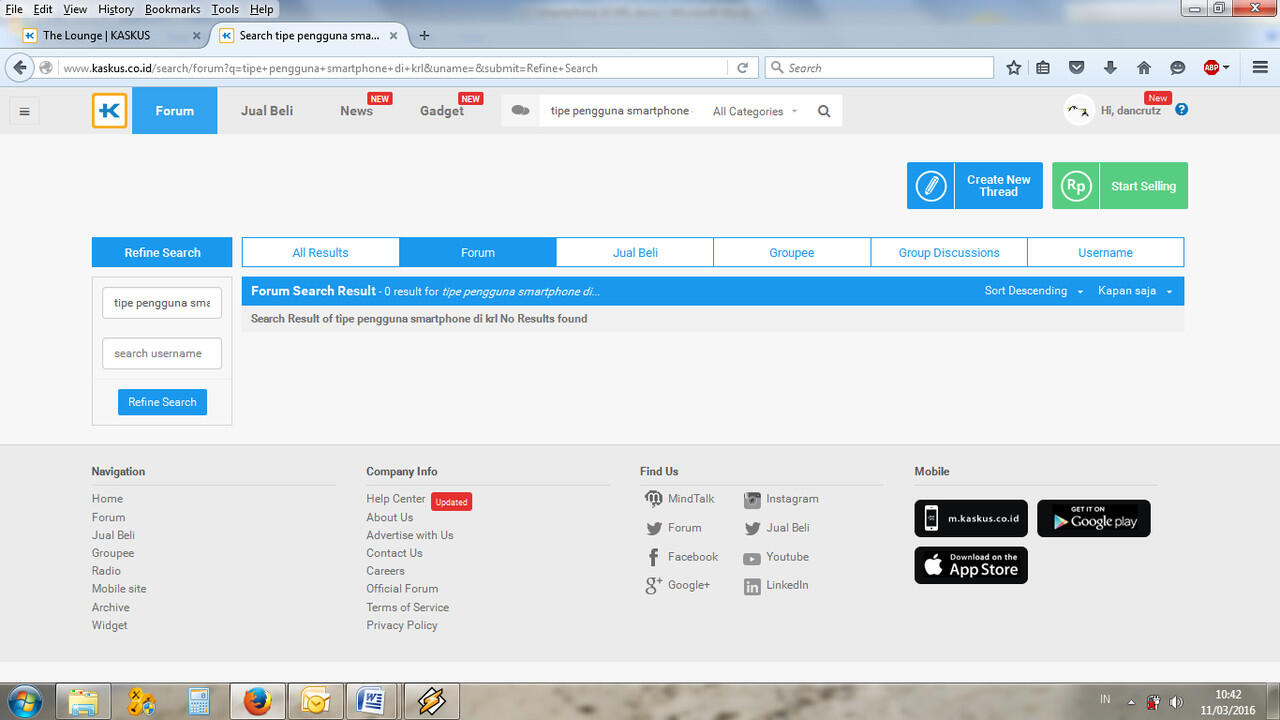Click the Refine Search submit button
This screenshot has width=1280, height=720.
coord(162,402)
